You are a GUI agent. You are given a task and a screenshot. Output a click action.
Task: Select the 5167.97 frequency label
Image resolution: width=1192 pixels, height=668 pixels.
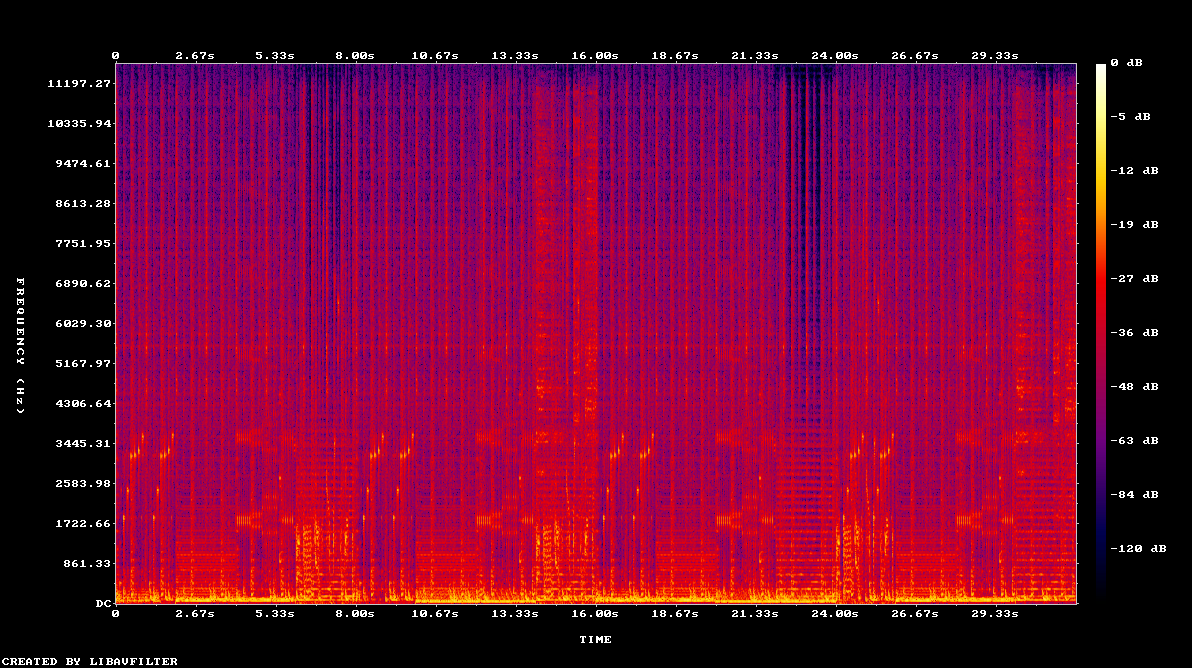tap(83, 363)
